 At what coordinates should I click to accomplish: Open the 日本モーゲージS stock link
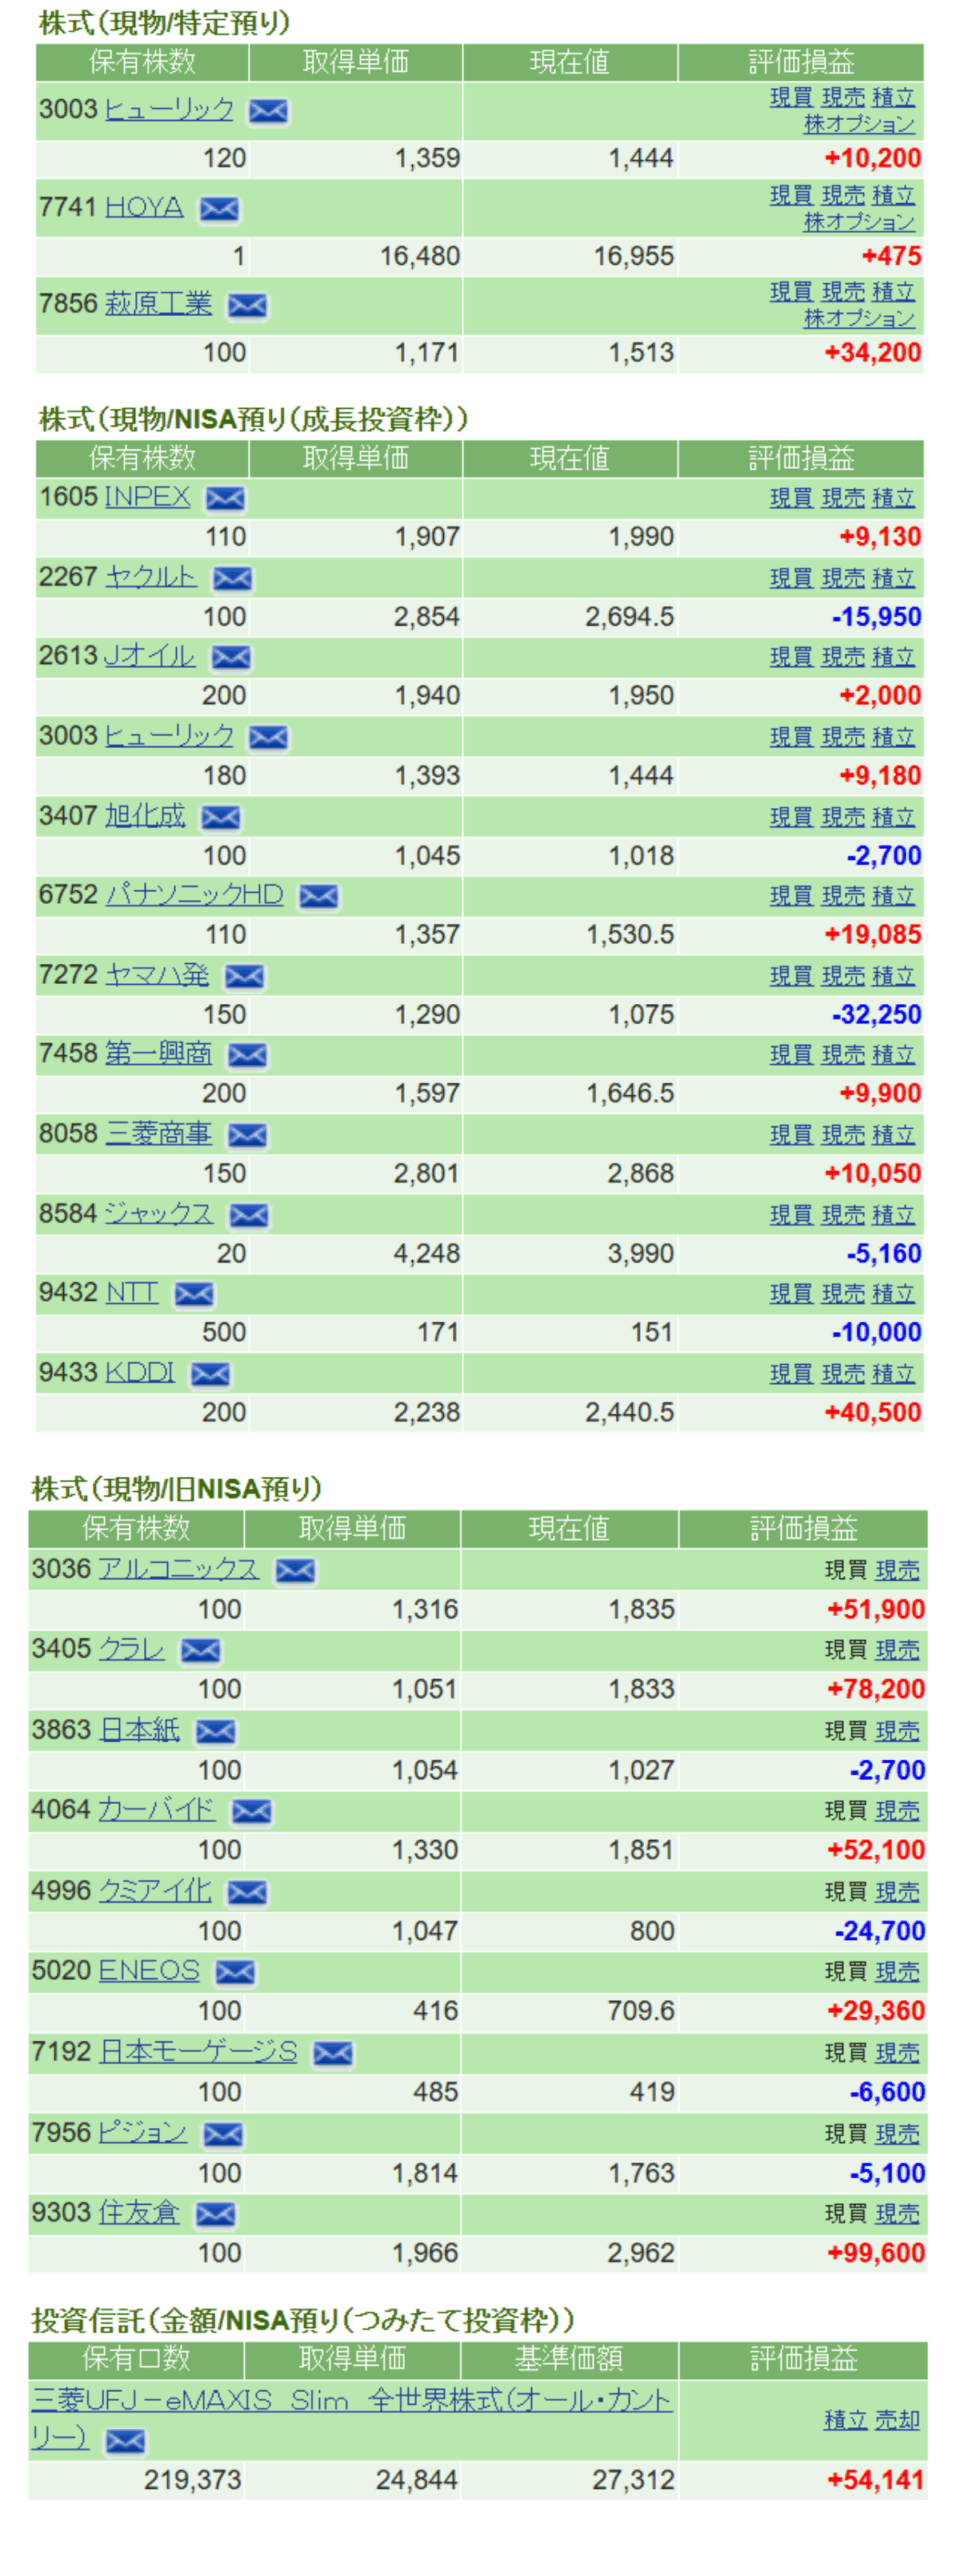click(x=199, y=2052)
